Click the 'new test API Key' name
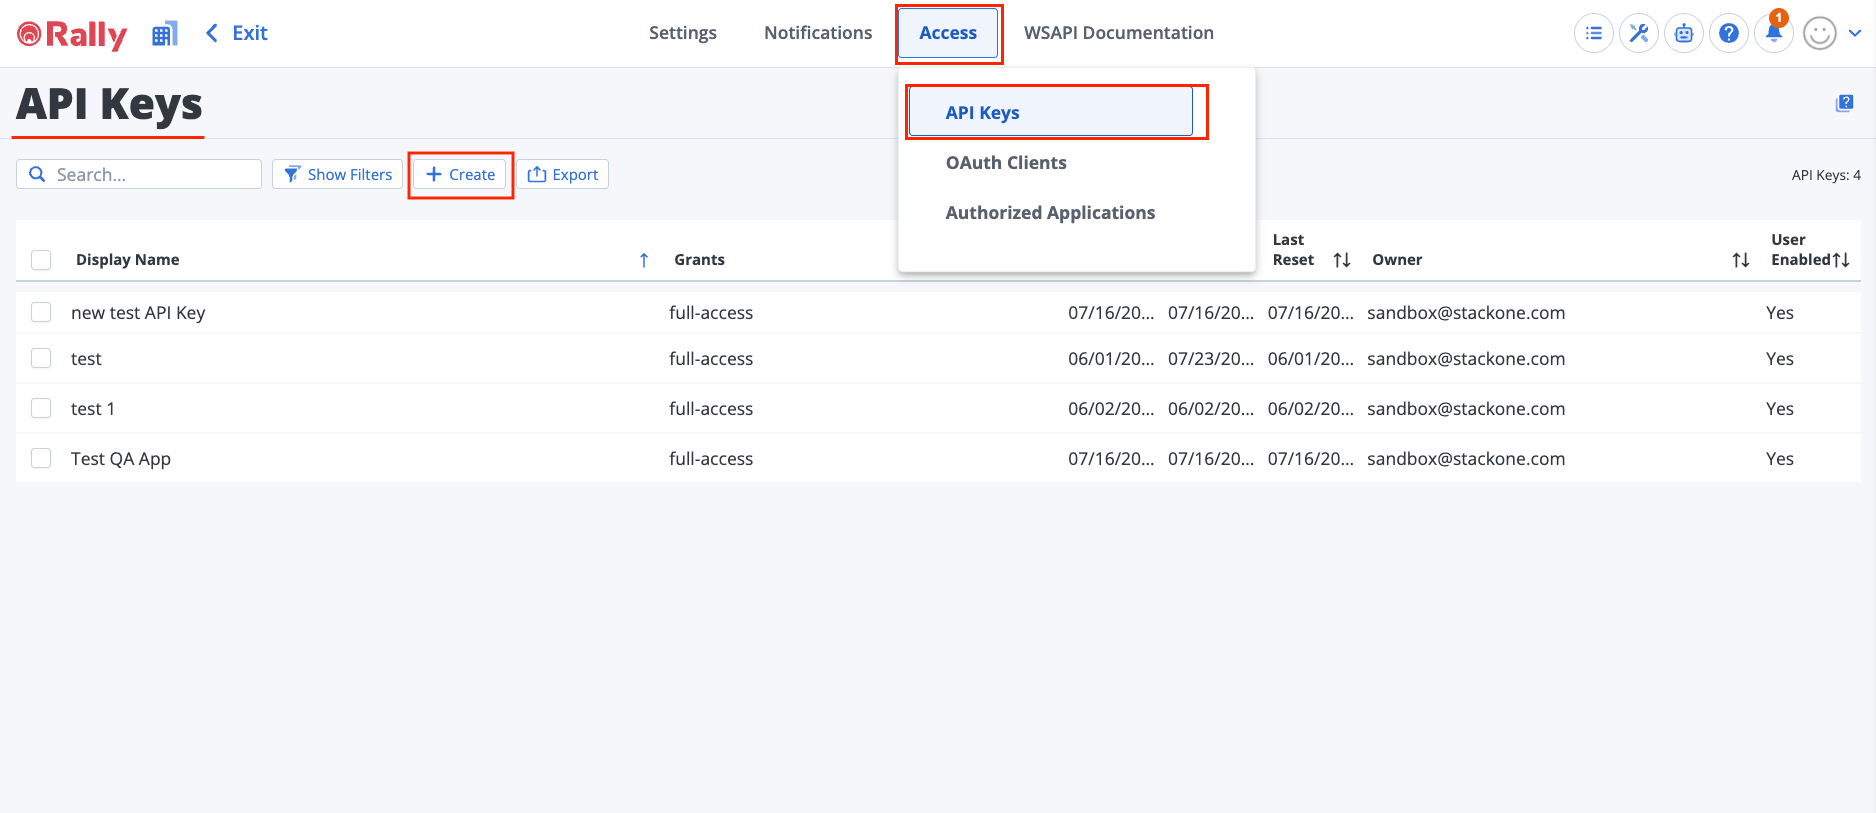 138,313
